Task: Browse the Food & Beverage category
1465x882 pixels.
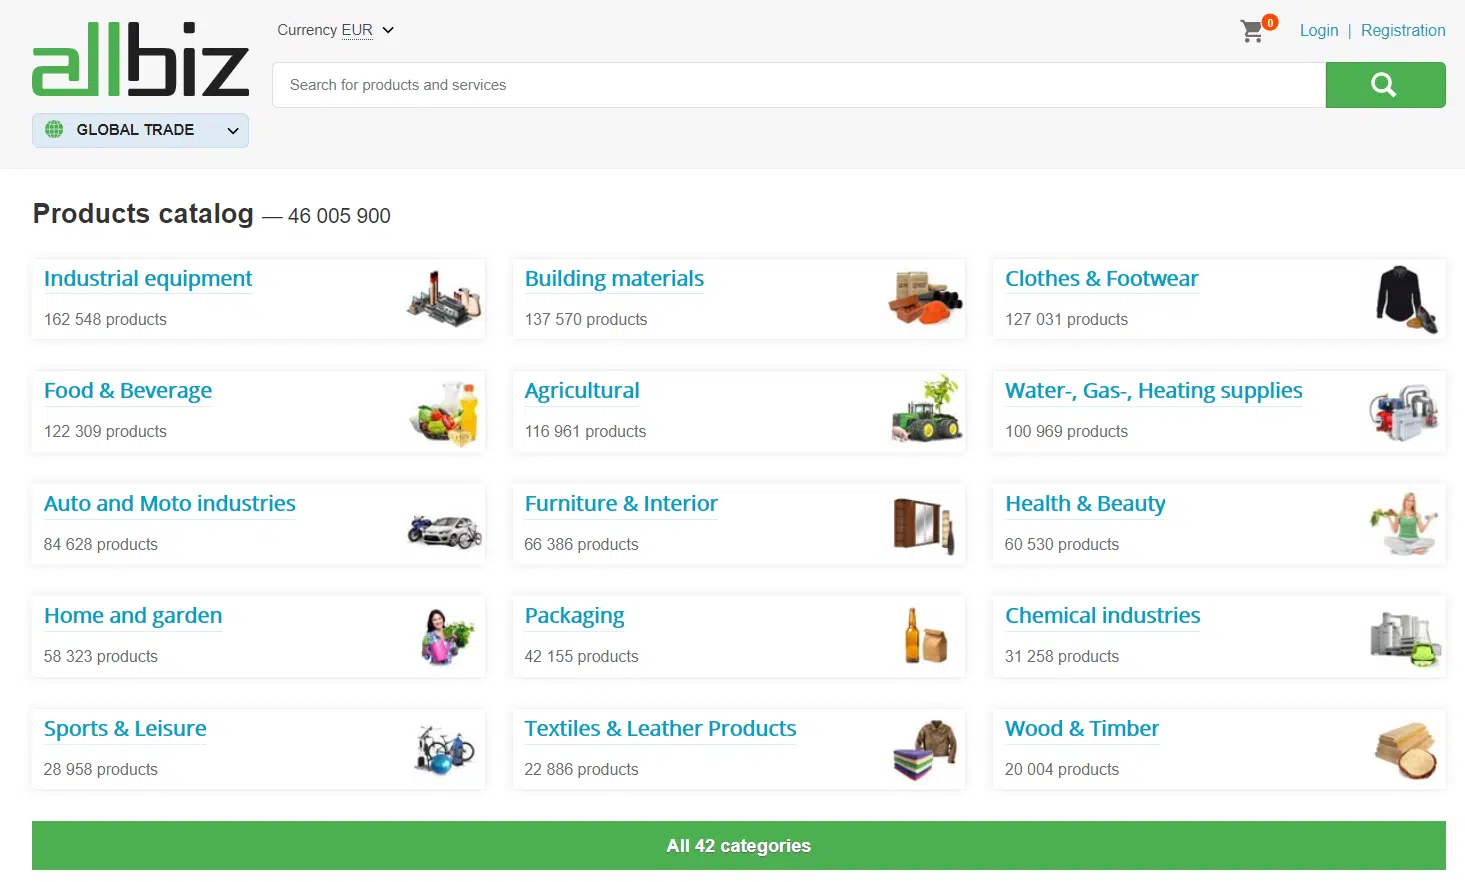Action: [x=128, y=391]
